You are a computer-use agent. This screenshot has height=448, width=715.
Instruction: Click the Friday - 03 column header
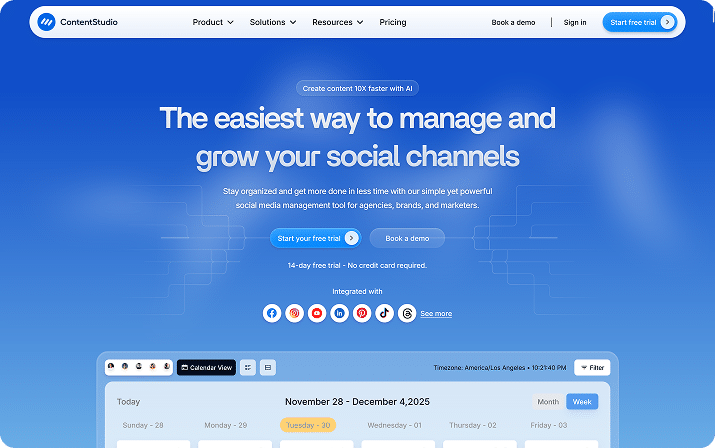point(549,425)
